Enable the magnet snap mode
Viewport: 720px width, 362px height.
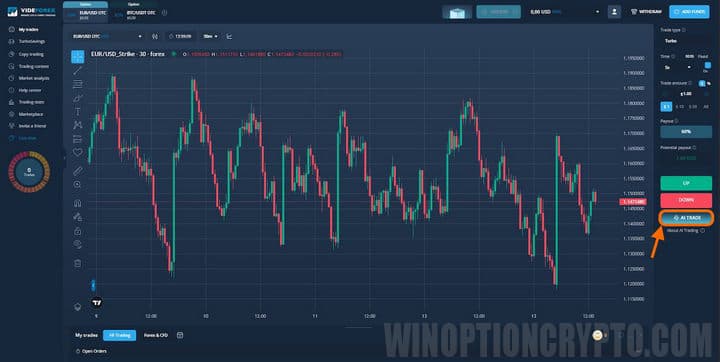[78, 203]
